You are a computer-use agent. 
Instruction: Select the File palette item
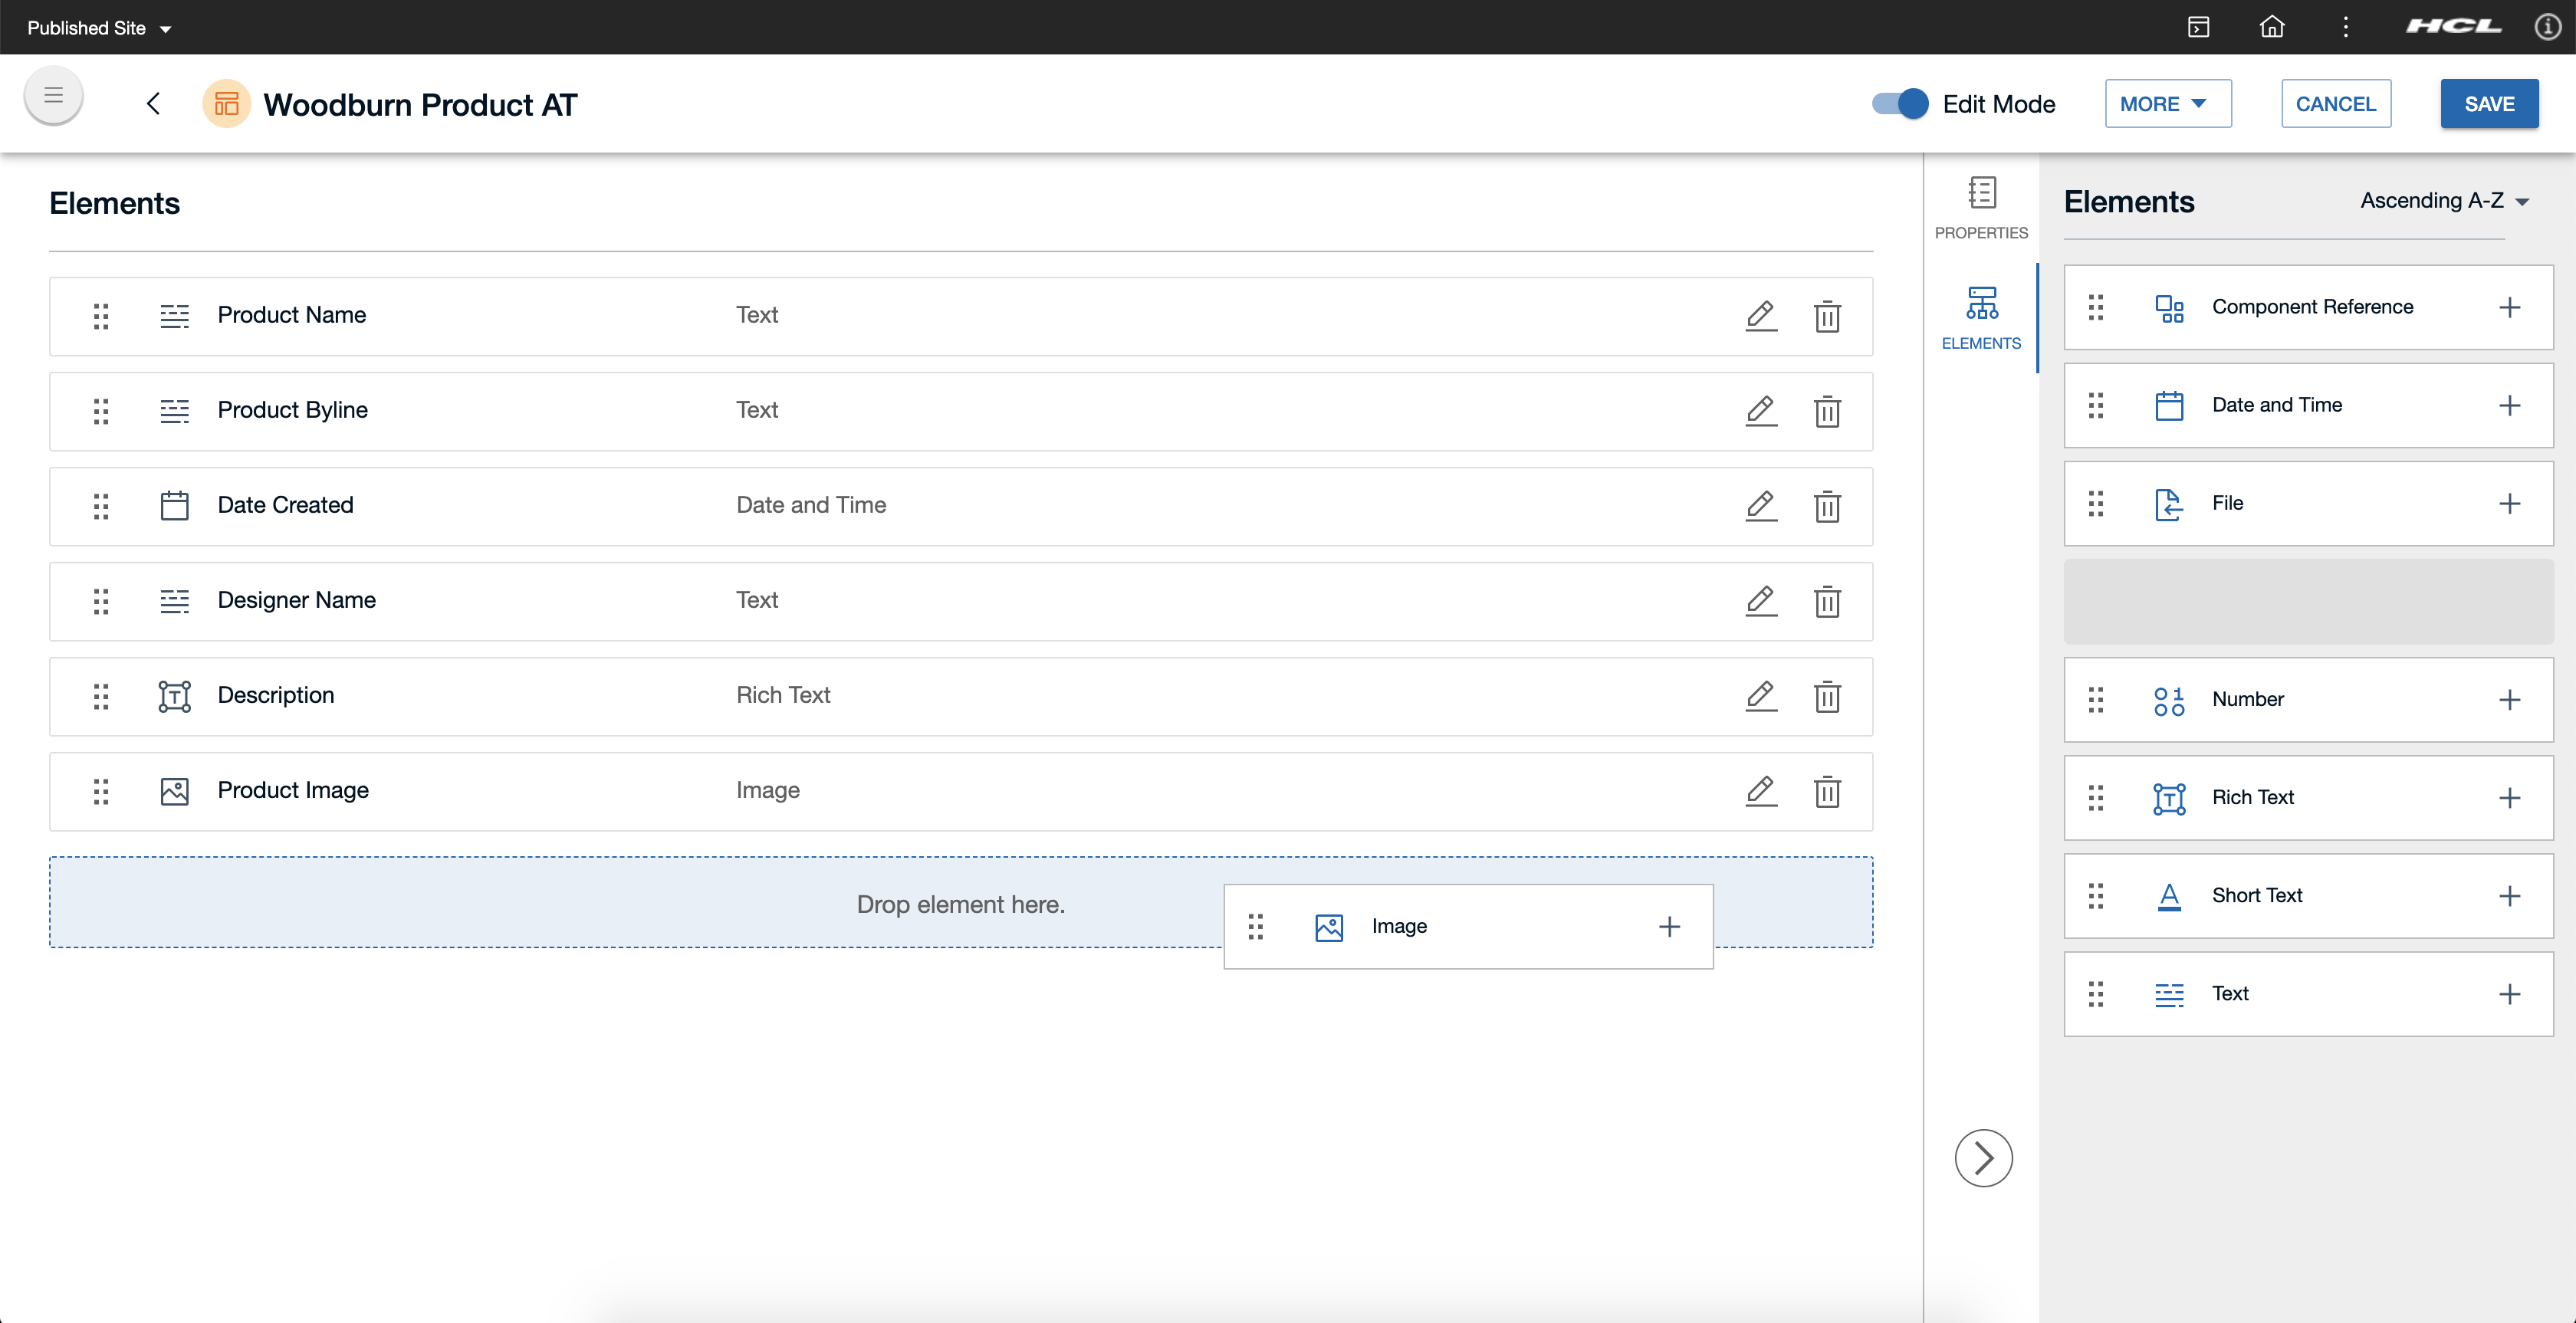(x=2308, y=503)
